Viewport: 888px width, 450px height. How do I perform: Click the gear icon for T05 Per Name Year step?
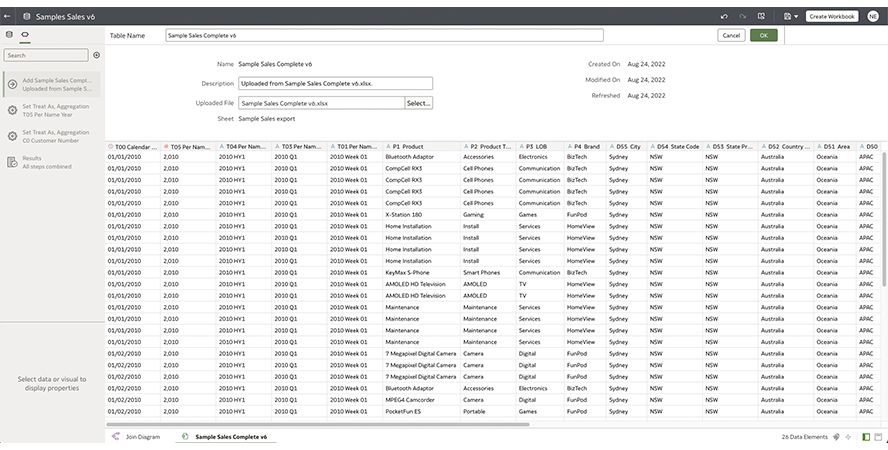12,110
